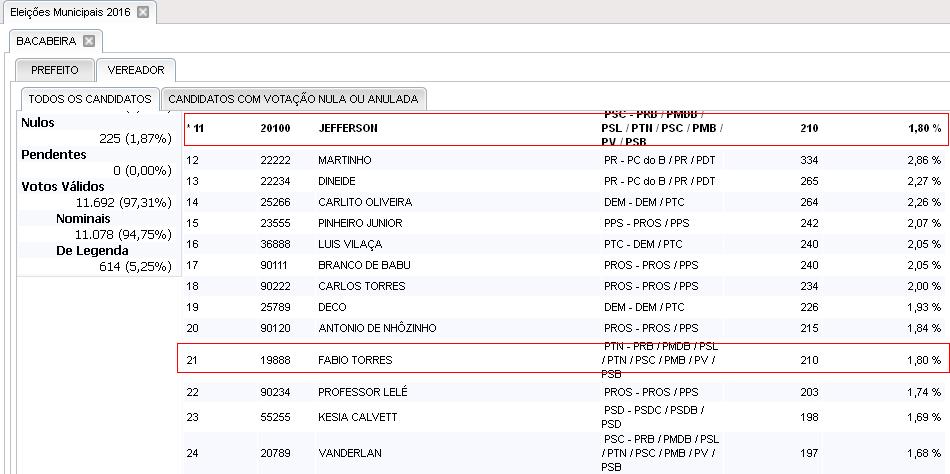Select the BACABEIRA municipality tab
The image size is (950, 474).
(x=46, y=41)
